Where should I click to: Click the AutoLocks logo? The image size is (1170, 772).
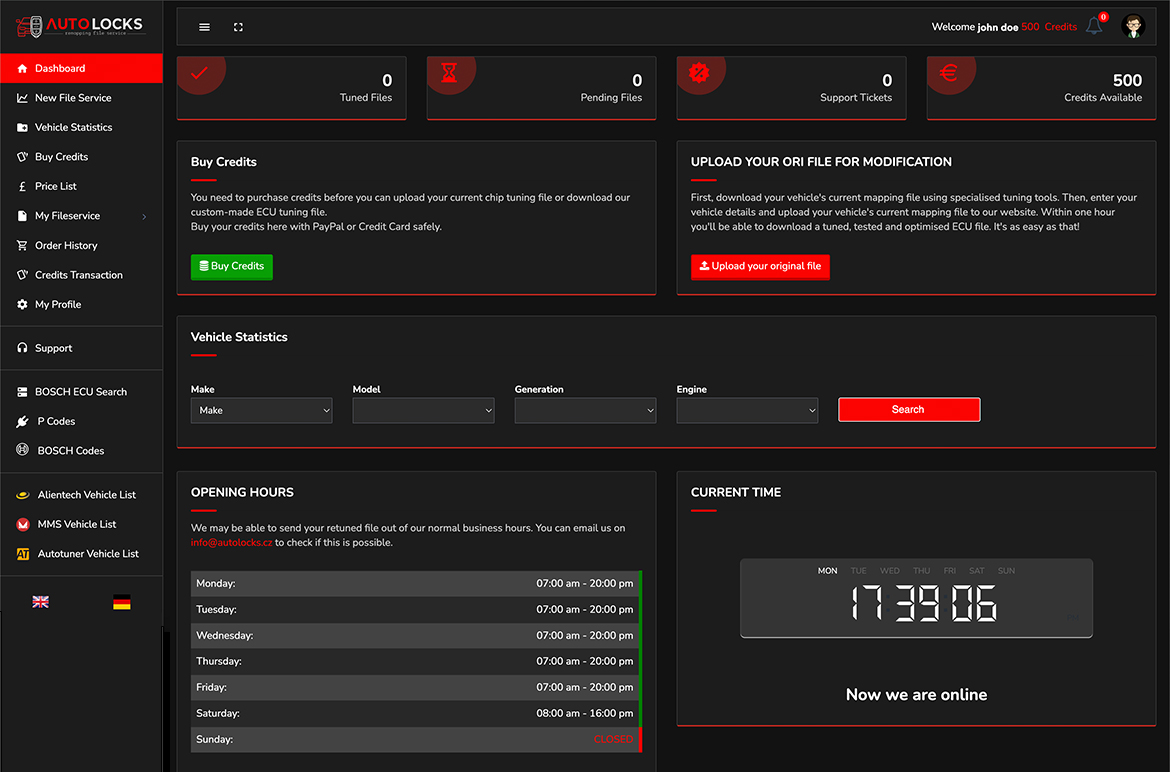coord(80,26)
